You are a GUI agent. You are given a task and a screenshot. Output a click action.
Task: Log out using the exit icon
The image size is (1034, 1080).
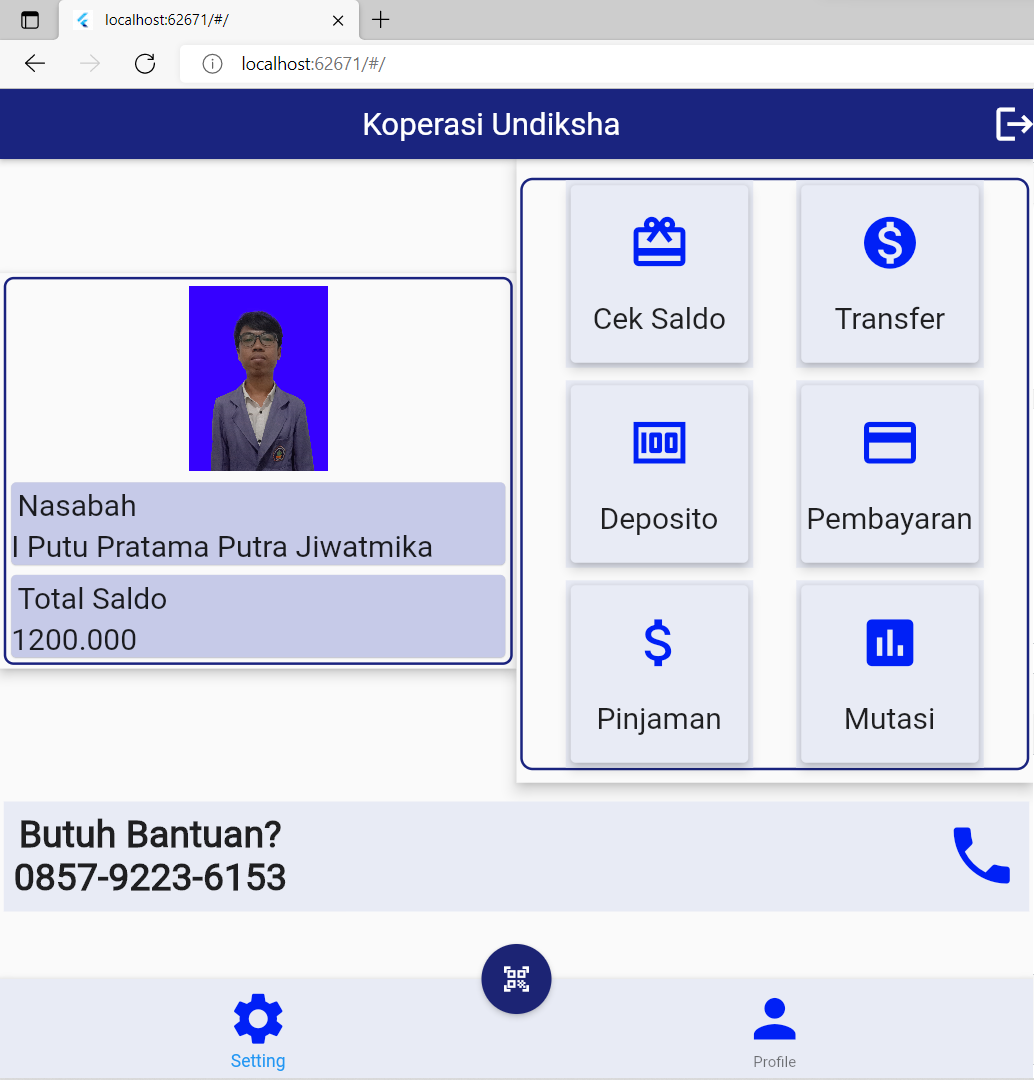click(x=1016, y=124)
